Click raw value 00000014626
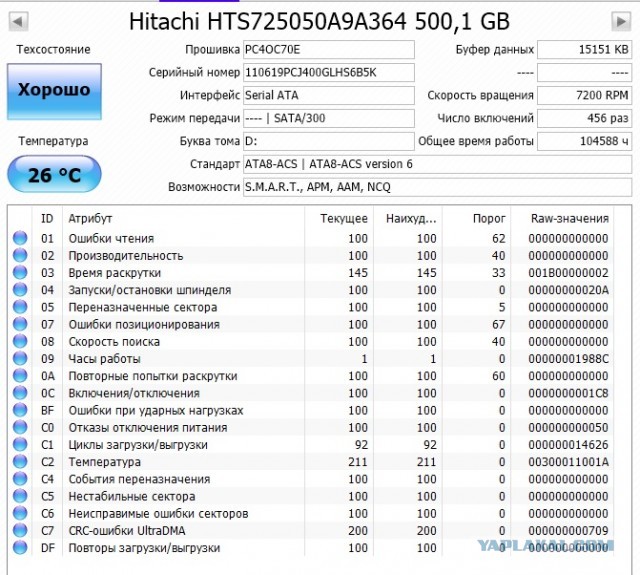 tap(568, 445)
